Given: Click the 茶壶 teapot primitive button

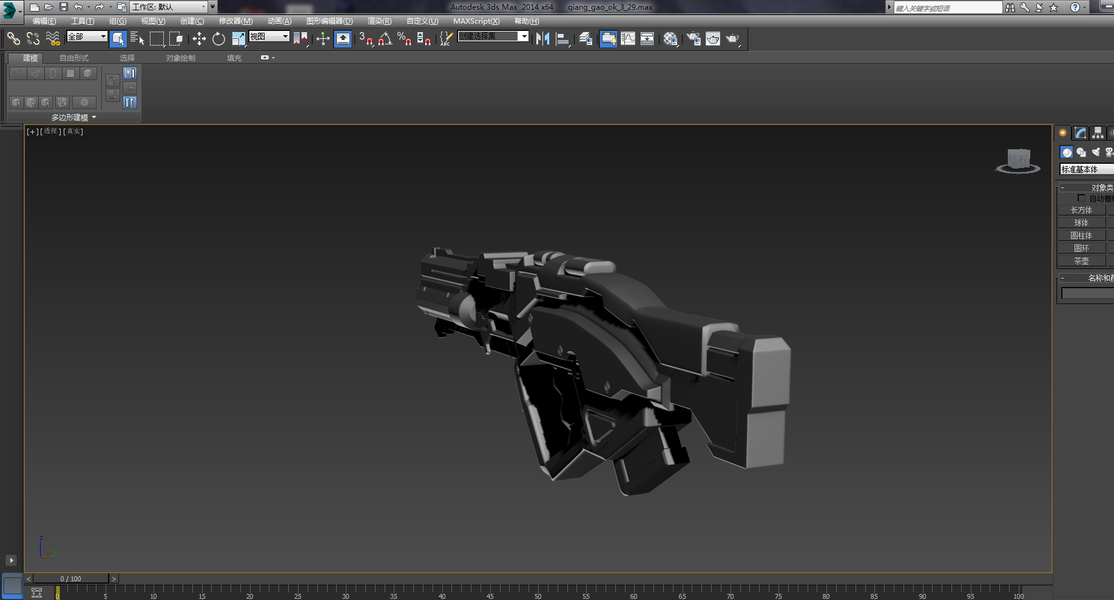Looking at the screenshot, I should pos(1081,261).
